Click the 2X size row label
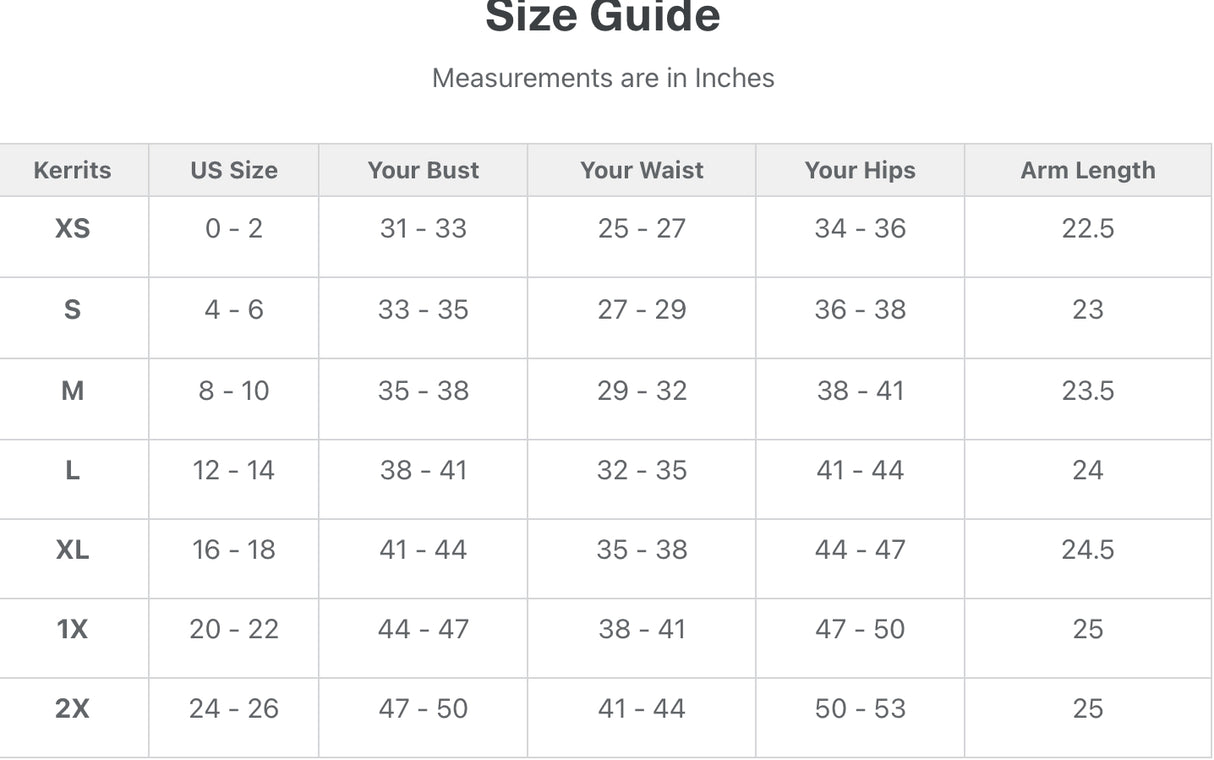1214x760 pixels. click(72, 709)
